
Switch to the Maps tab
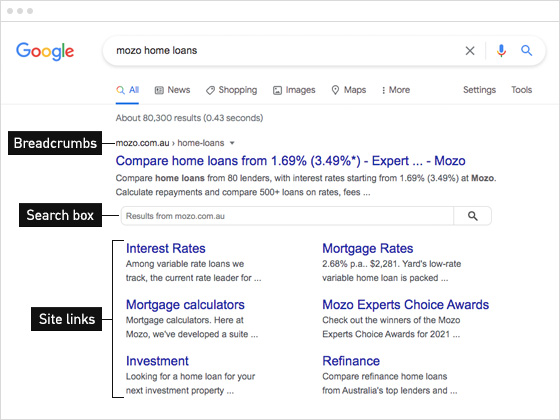tap(349, 90)
